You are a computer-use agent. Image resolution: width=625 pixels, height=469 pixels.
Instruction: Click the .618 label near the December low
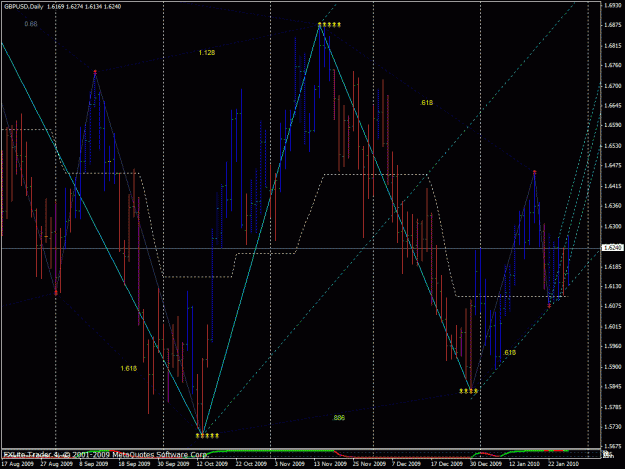tap(509, 353)
